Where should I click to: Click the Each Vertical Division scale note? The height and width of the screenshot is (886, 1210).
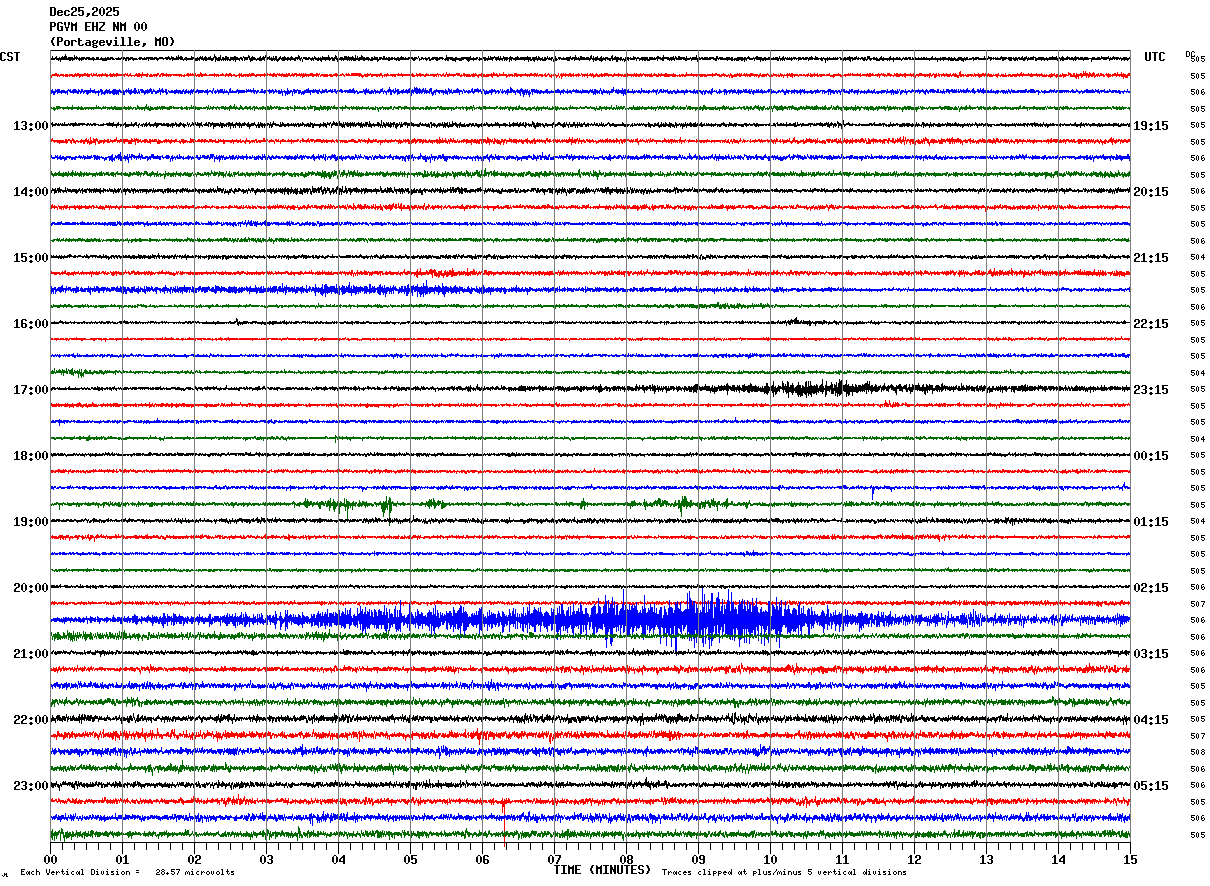click(x=127, y=873)
